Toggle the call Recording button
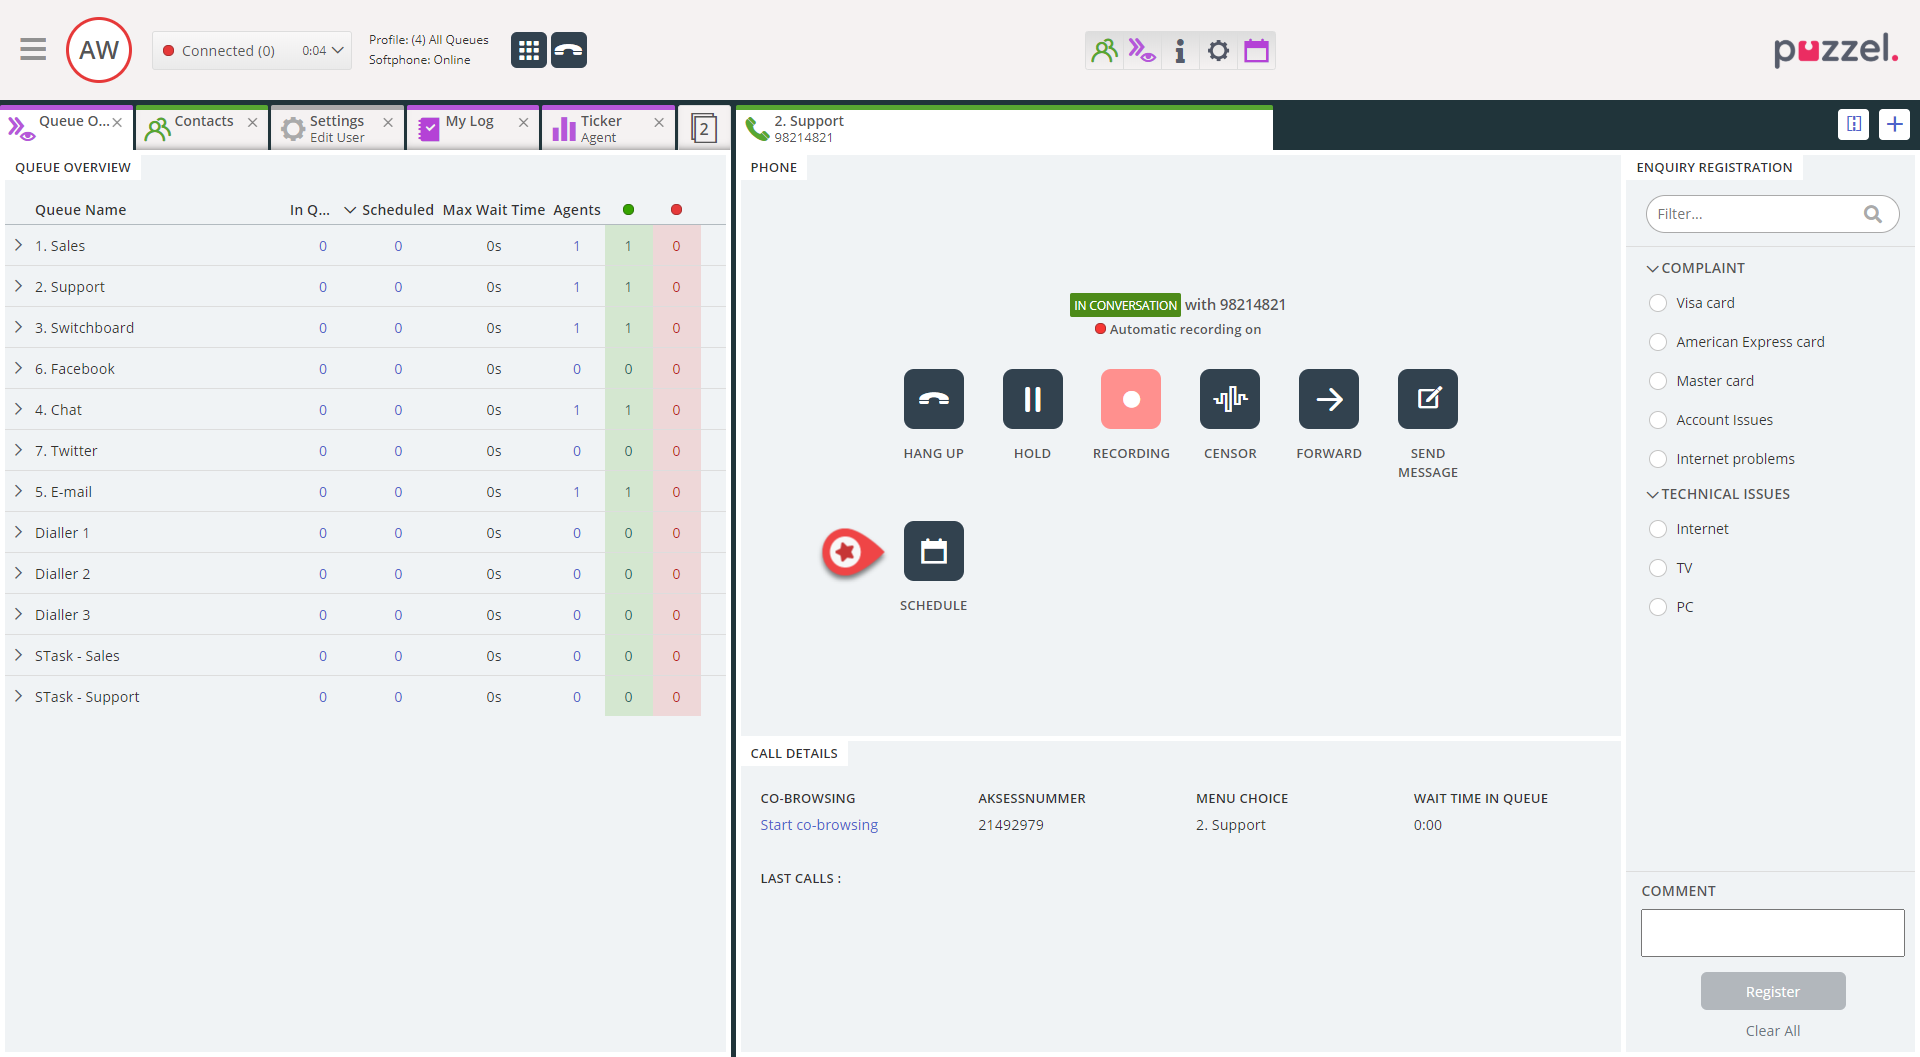This screenshot has height=1057, width=1920. pyautogui.click(x=1130, y=399)
